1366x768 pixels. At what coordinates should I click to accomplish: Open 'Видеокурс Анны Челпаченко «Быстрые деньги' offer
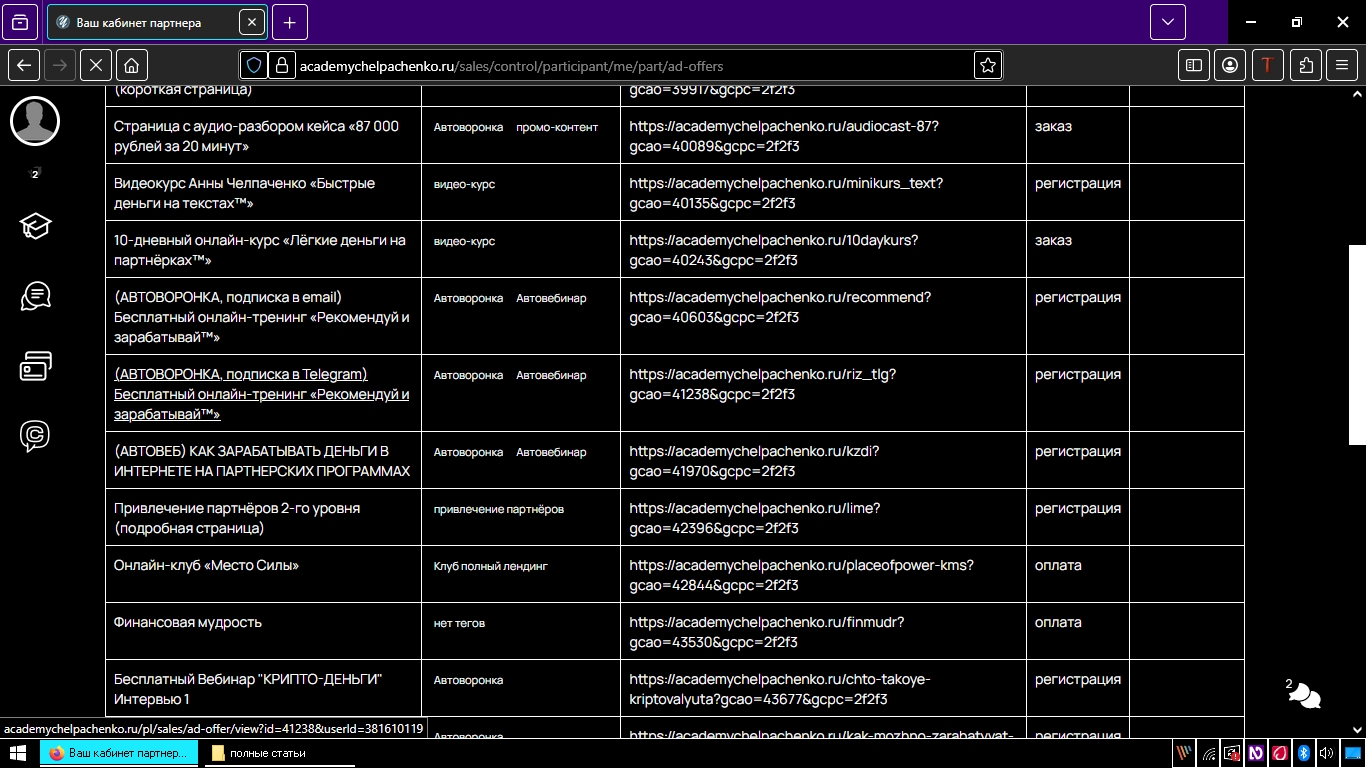(x=245, y=193)
